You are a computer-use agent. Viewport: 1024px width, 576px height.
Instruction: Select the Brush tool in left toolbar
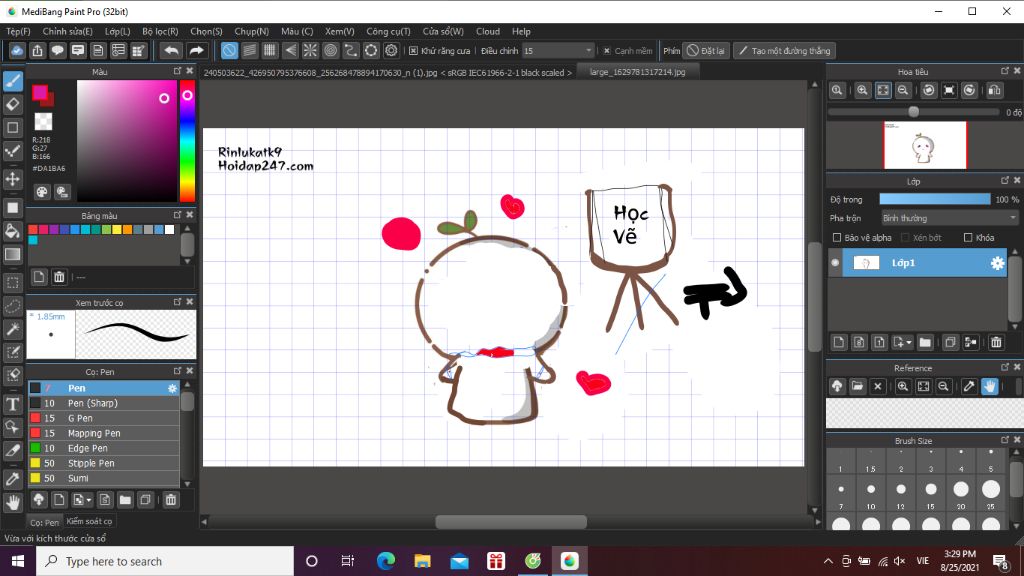pyautogui.click(x=12, y=81)
